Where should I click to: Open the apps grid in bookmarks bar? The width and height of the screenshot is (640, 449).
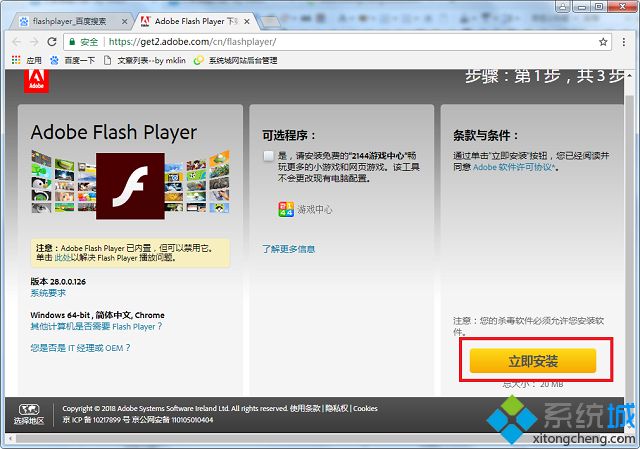pyautogui.click(x=17, y=60)
